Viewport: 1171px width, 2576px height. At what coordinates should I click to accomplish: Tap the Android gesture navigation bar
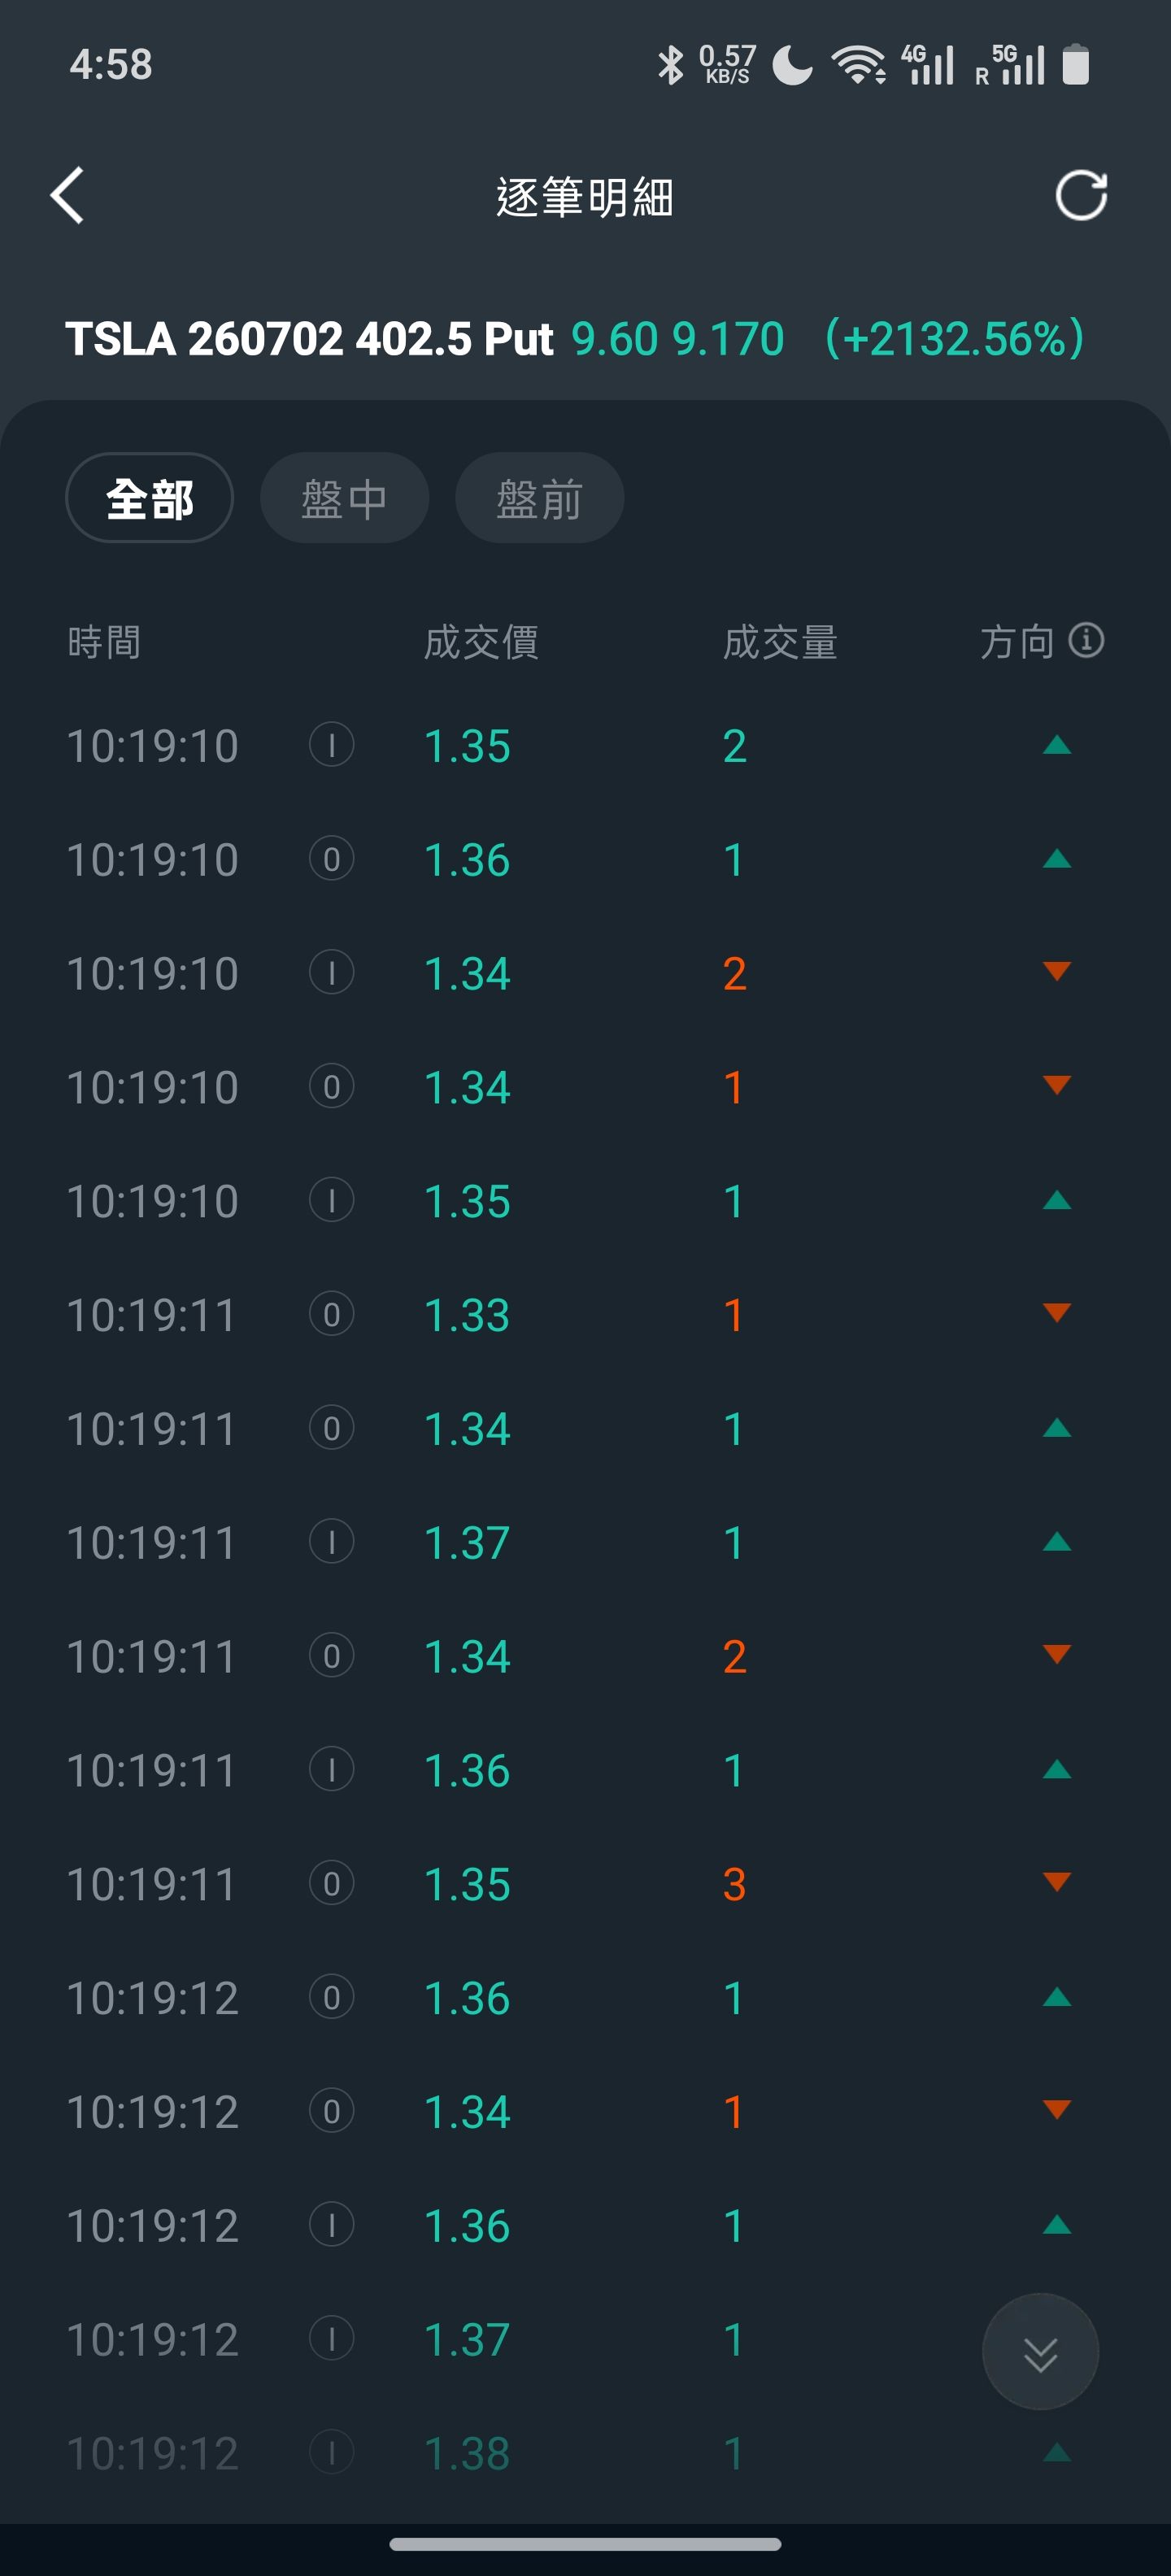coord(585,2544)
